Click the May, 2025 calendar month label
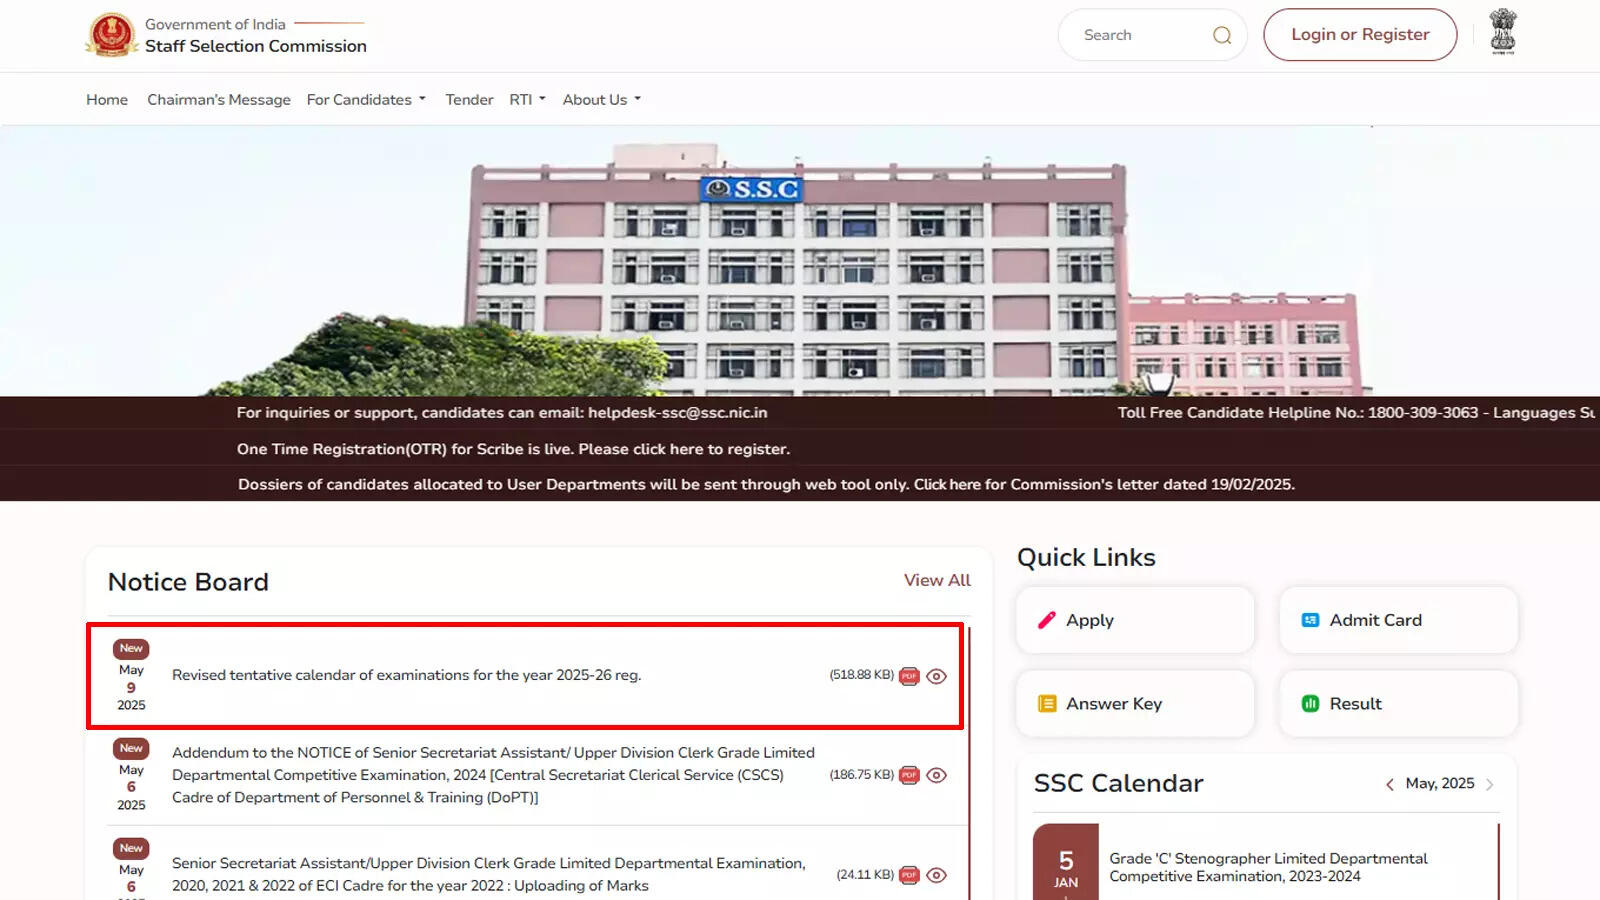1600x900 pixels. pyautogui.click(x=1440, y=783)
